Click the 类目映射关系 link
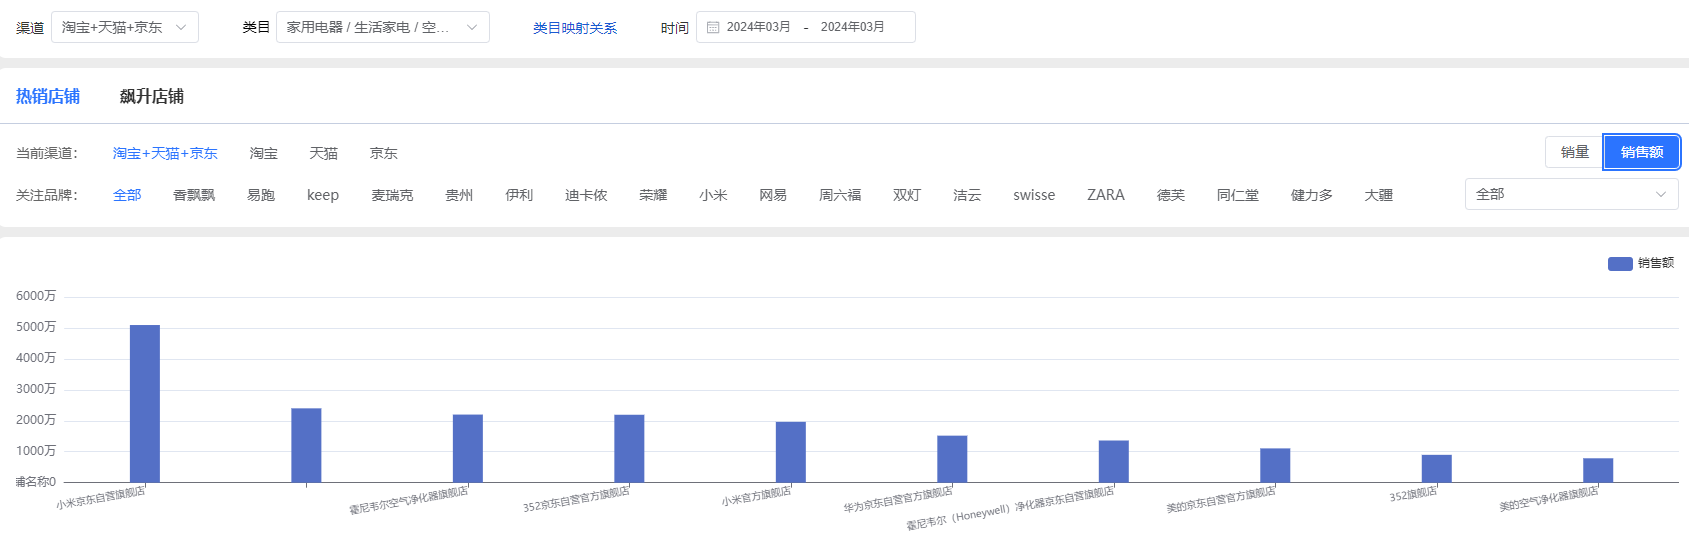This screenshot has height=547, width=1689. pos(575,28)
